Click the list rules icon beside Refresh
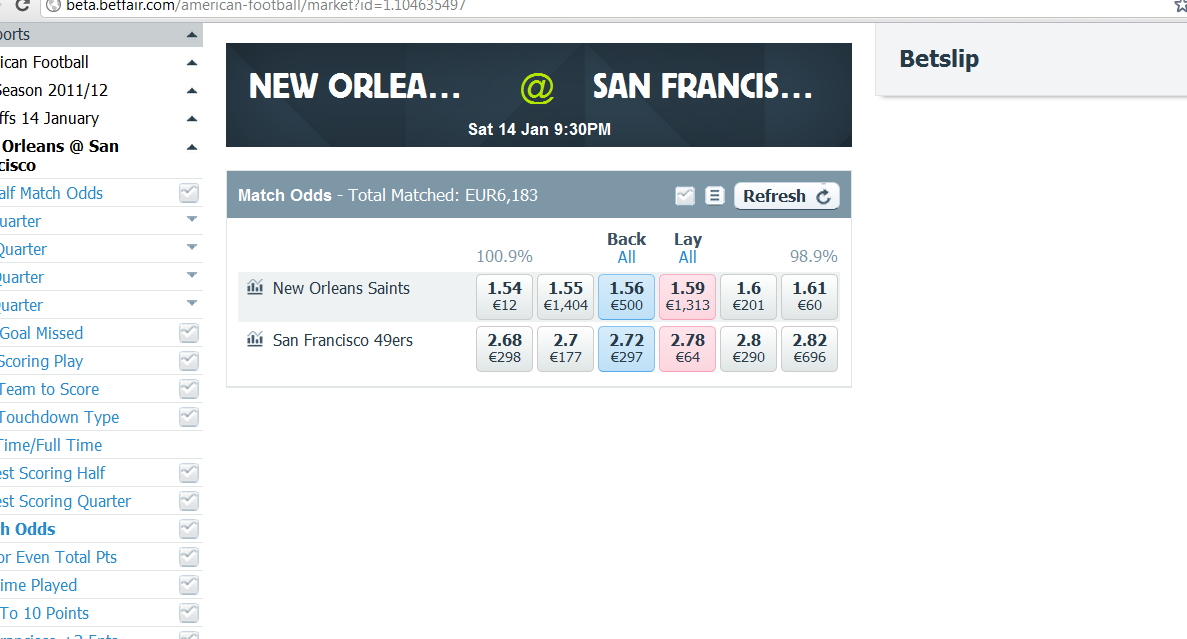 715,196
